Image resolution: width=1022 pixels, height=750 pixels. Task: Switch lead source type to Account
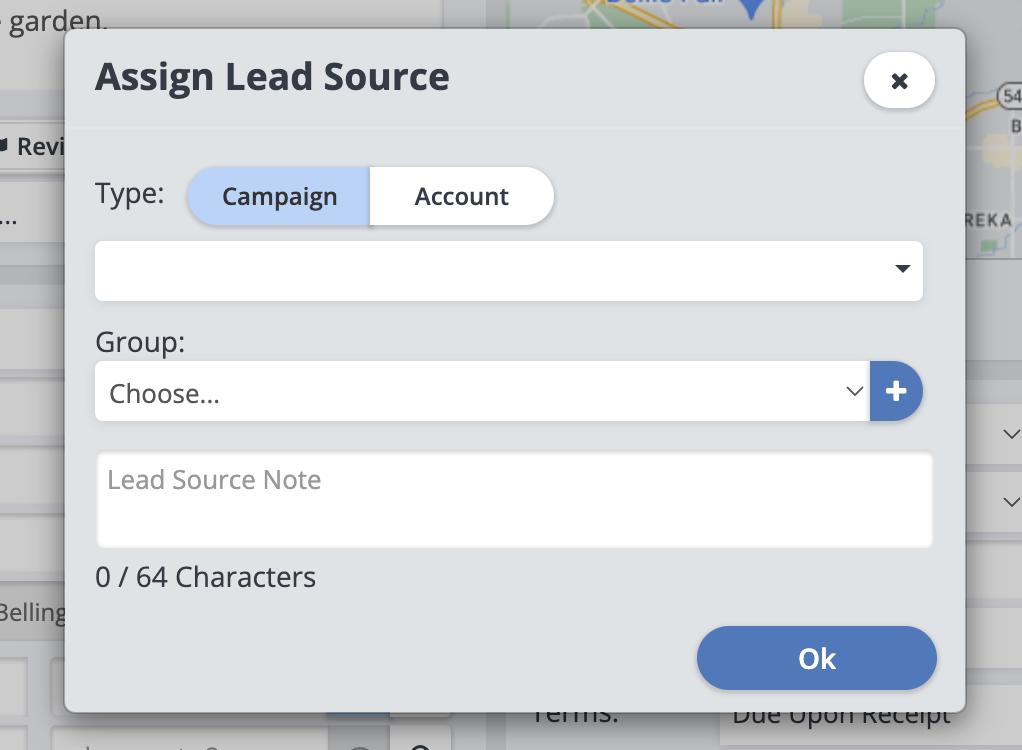click(x=461, y=196)
